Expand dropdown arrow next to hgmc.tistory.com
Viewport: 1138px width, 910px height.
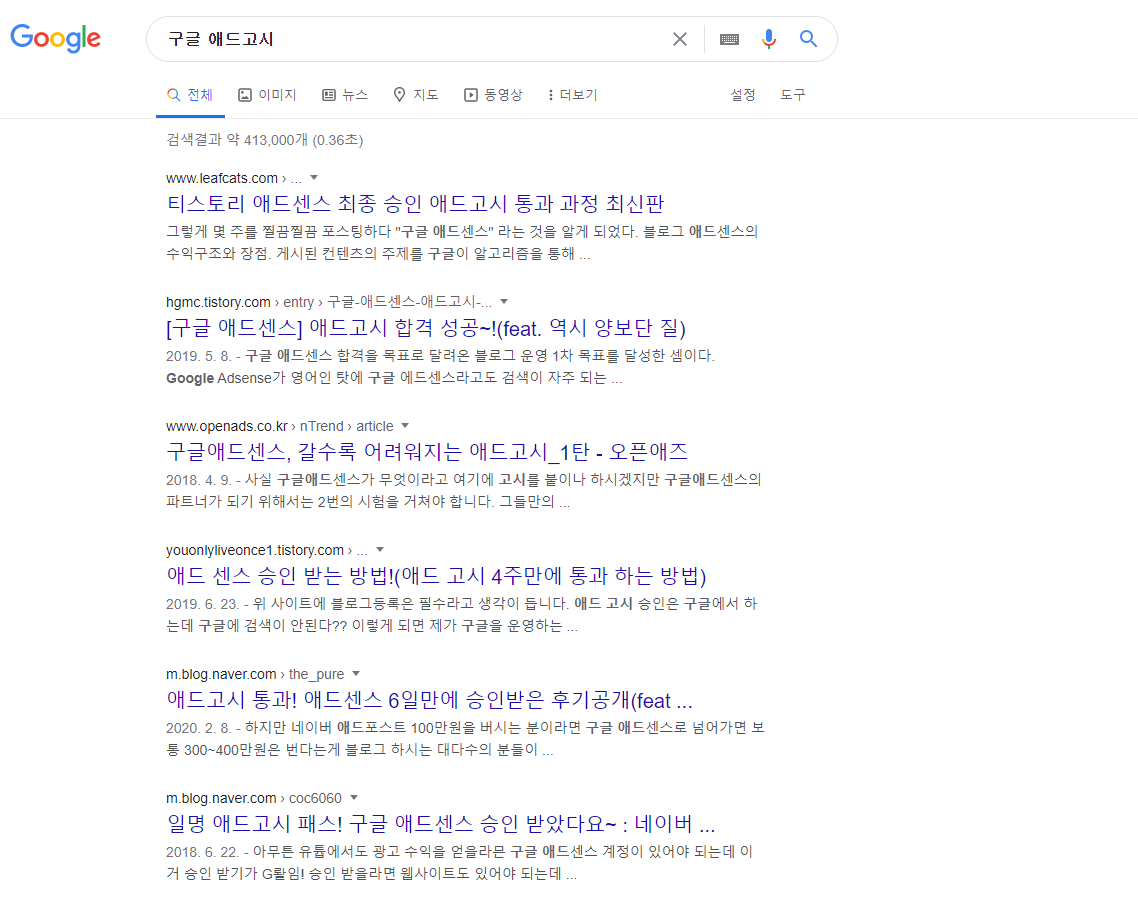point(504,302)
